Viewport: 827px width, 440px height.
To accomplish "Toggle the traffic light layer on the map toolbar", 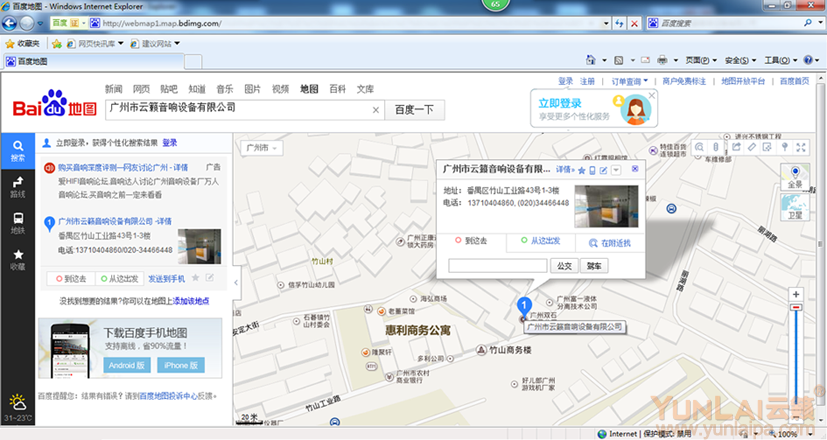I will 716,147.
